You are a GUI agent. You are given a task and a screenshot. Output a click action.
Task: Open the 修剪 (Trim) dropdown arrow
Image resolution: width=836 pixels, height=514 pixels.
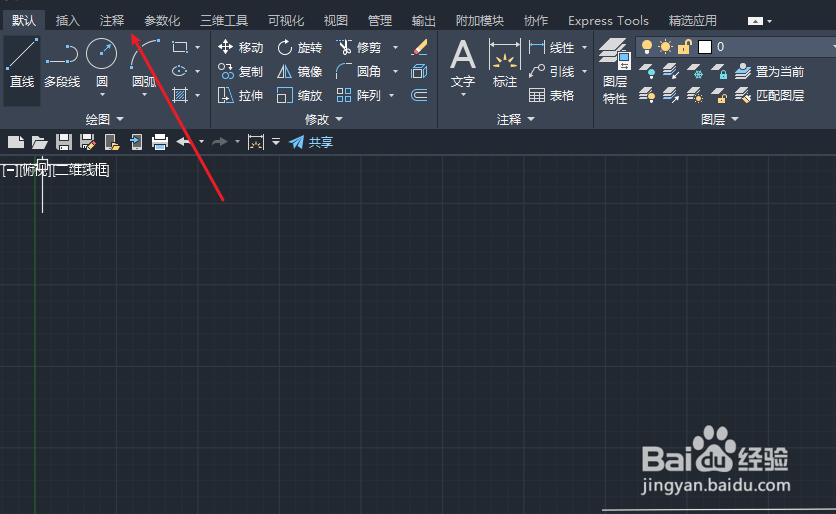pyautogui.click(x=395, y=47)
